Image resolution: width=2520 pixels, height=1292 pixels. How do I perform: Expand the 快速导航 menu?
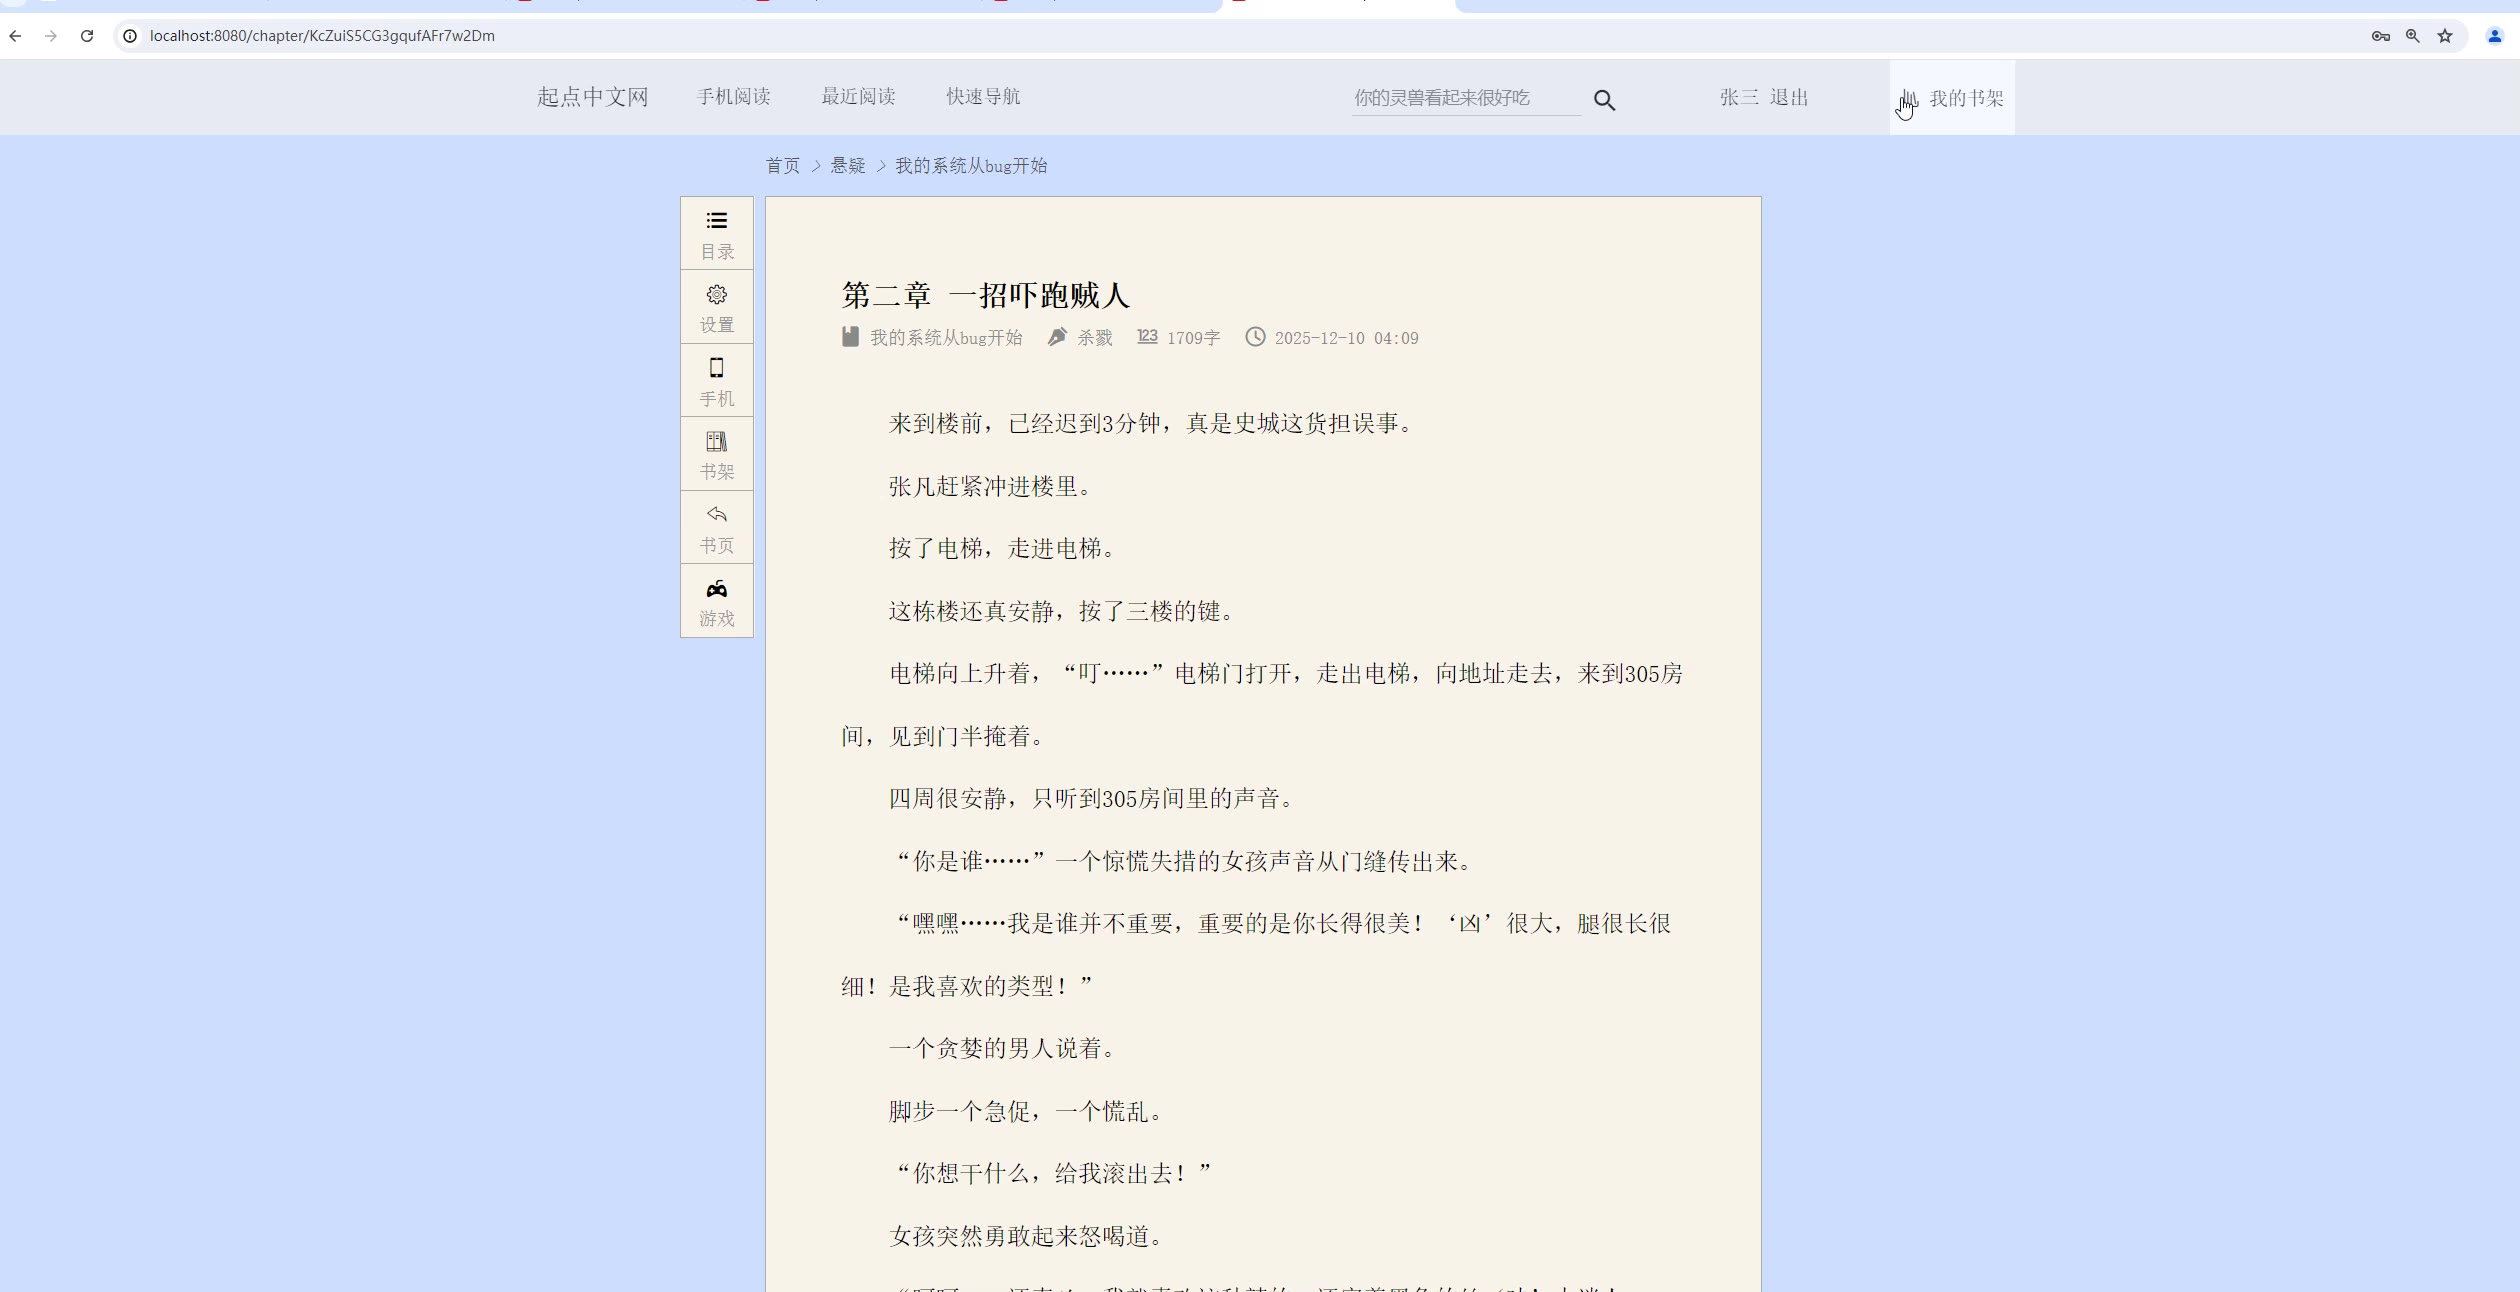[983, 96]
